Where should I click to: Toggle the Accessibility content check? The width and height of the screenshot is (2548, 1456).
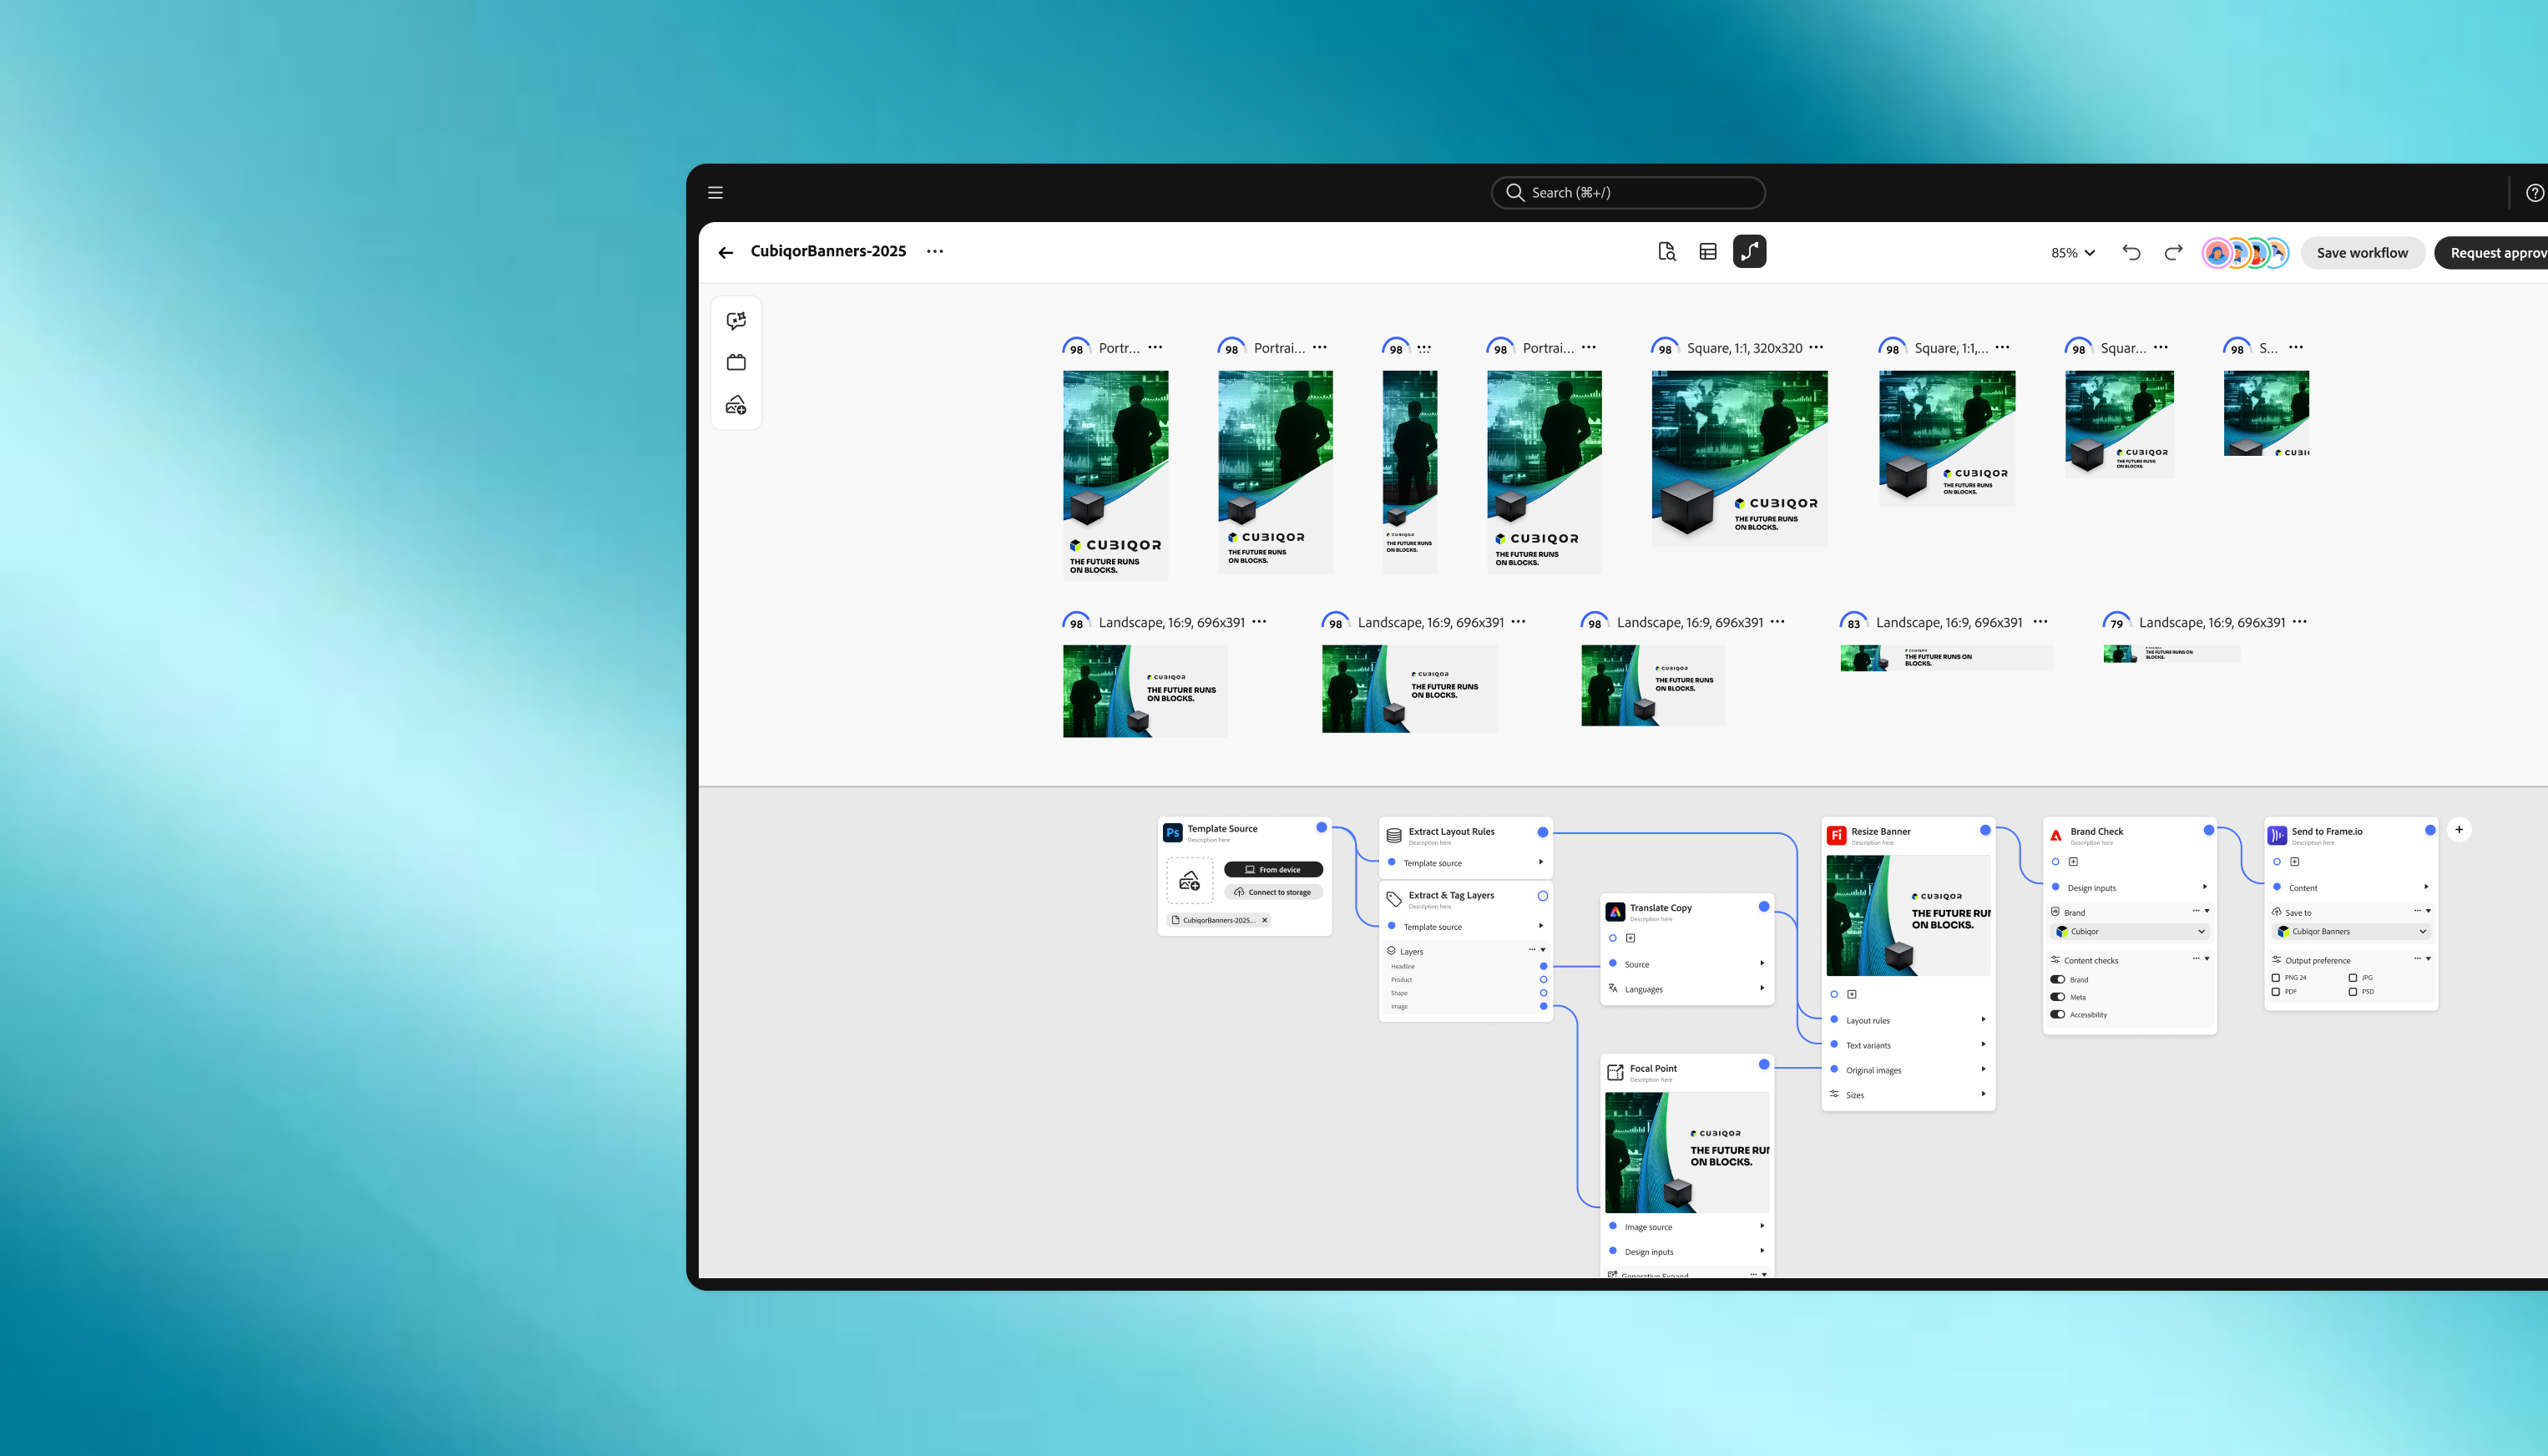pyautogui.click(x=2057, y=1015)
